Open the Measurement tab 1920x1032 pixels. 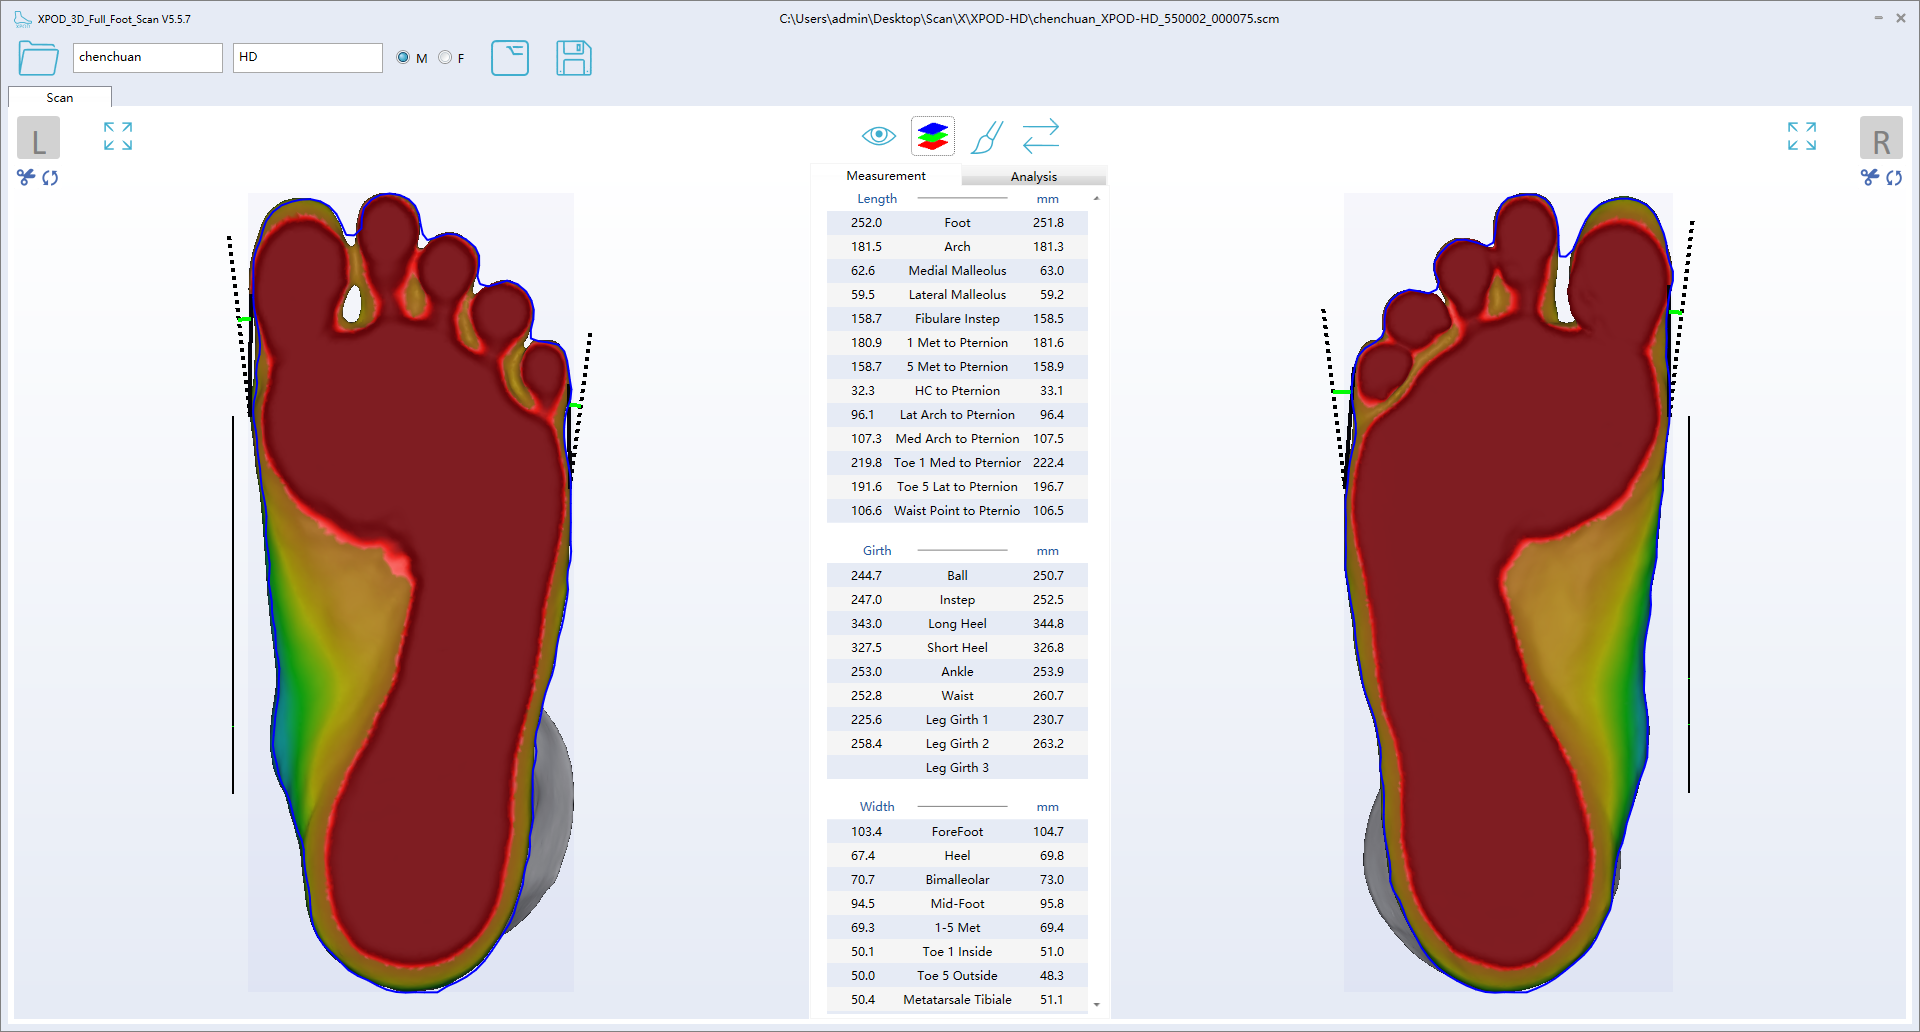[885, 176]
